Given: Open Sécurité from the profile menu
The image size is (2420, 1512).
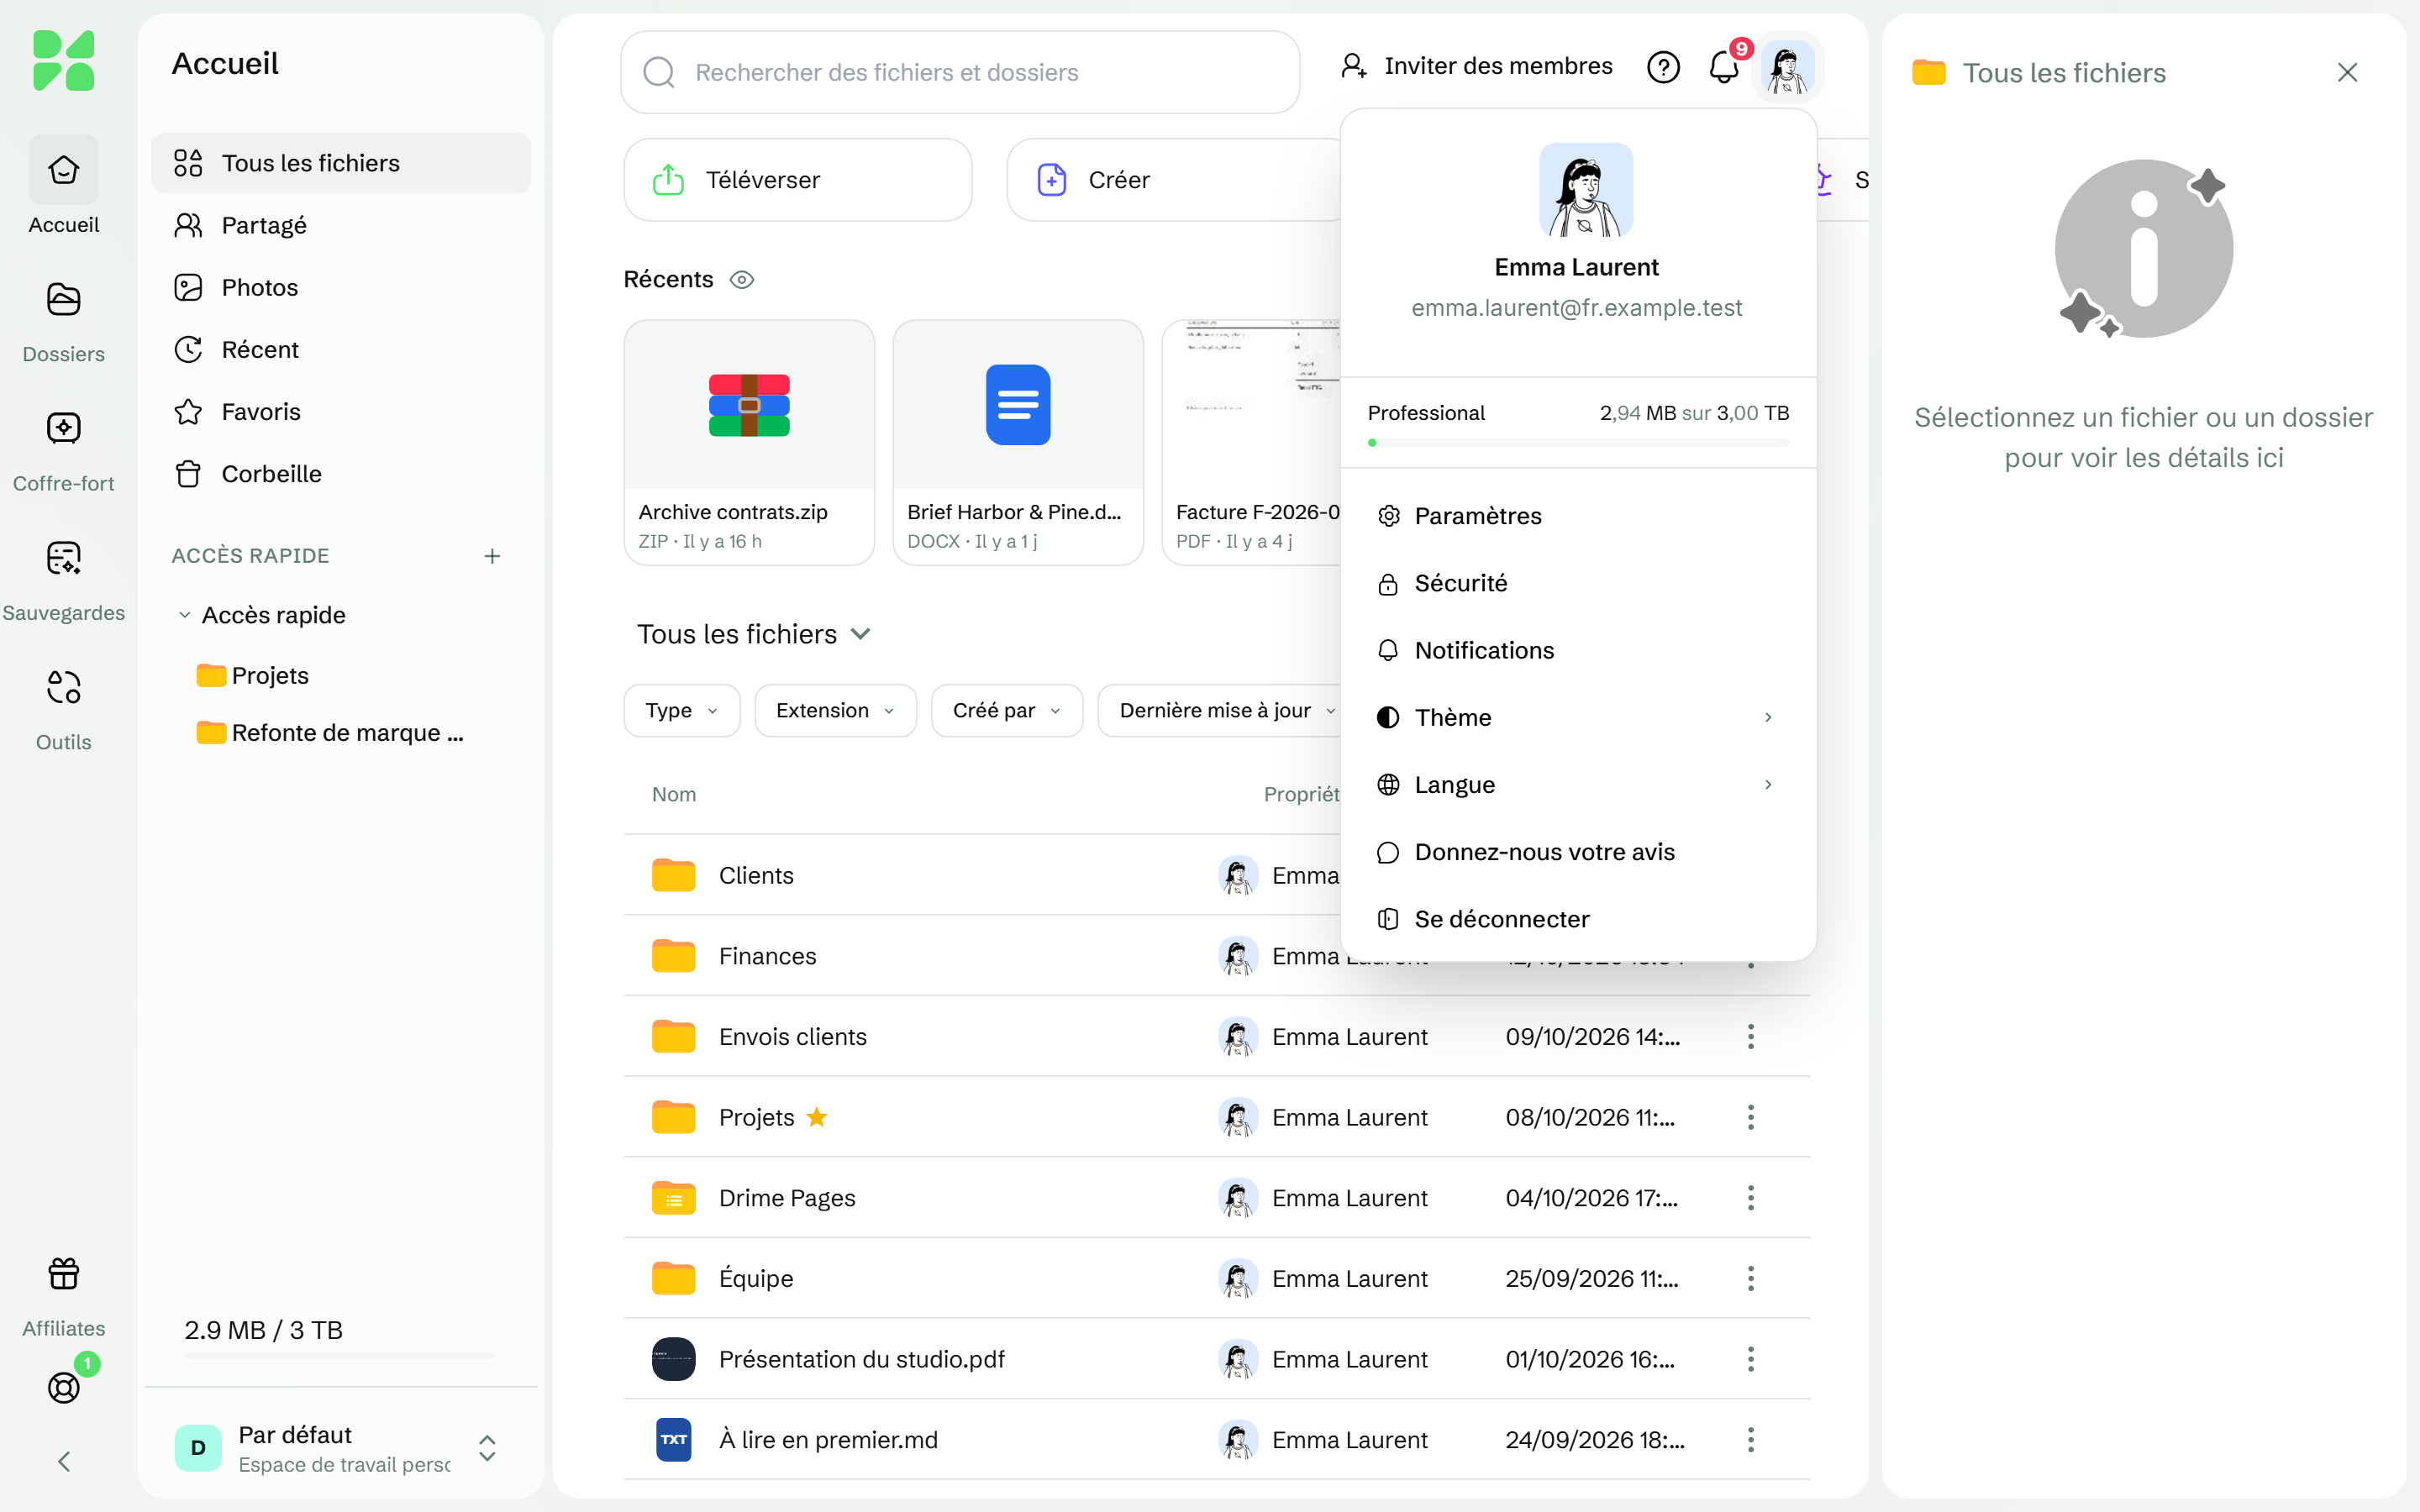Looking at the screenshot, I should pyautogui.click(x=1578, y=583).
